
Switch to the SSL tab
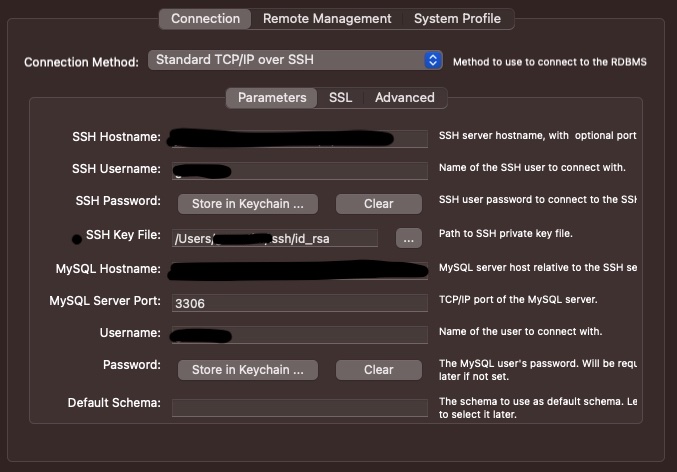tap(340, 97)
